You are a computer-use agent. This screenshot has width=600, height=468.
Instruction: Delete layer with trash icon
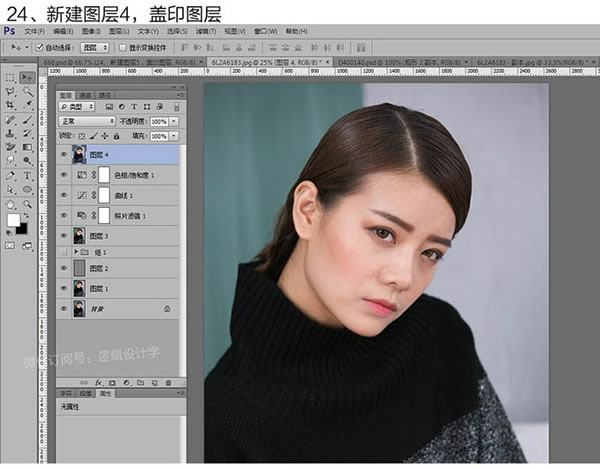tap(168, 383)
